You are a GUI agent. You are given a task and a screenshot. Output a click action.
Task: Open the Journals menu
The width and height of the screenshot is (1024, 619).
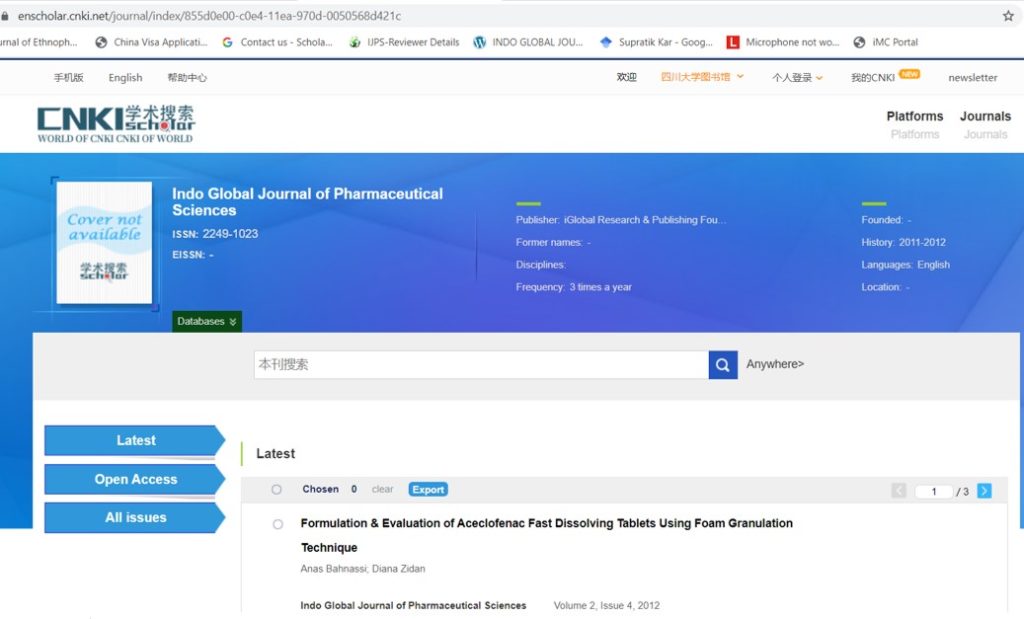pyautogui.click(x=985, y=116)
